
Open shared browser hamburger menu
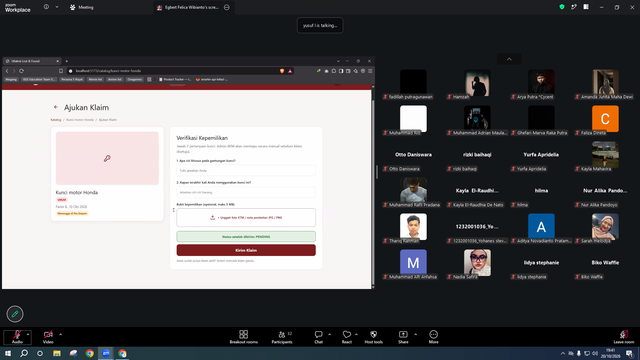(370, 71)
